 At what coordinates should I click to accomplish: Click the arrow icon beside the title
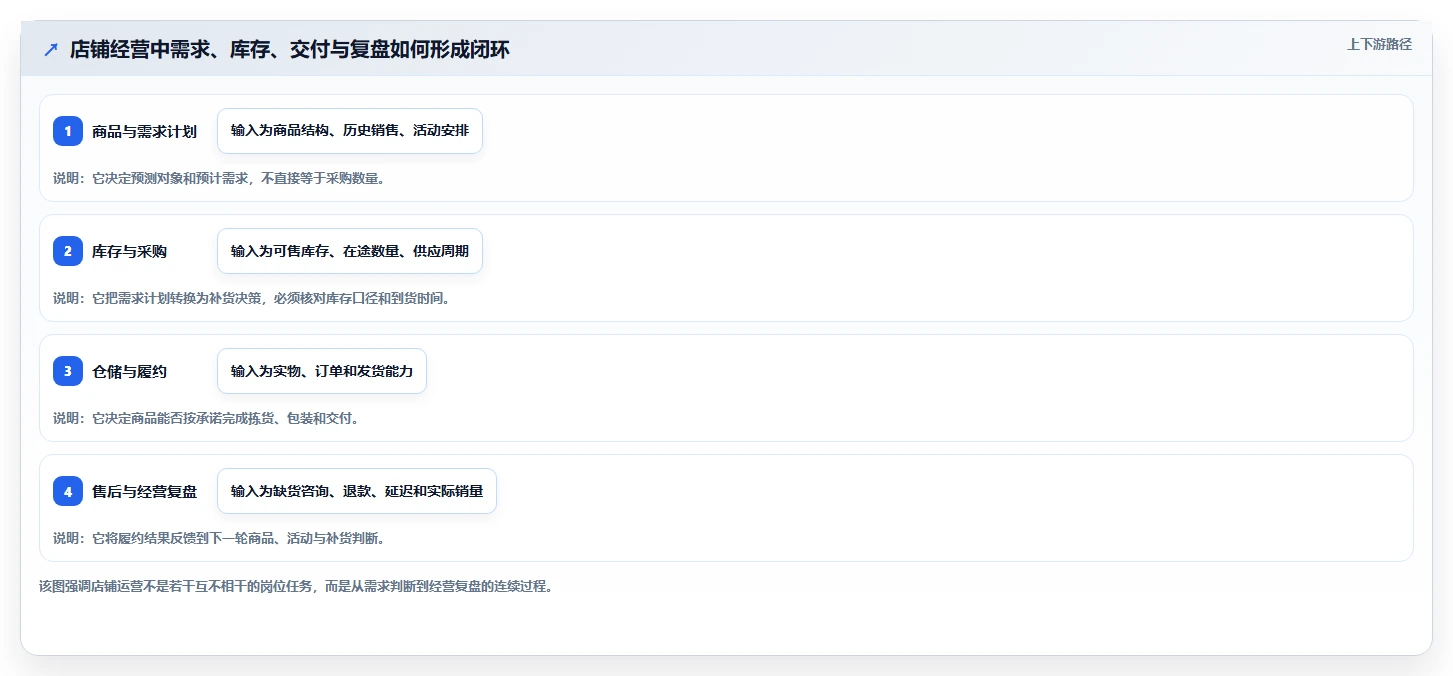coord(51,49)
